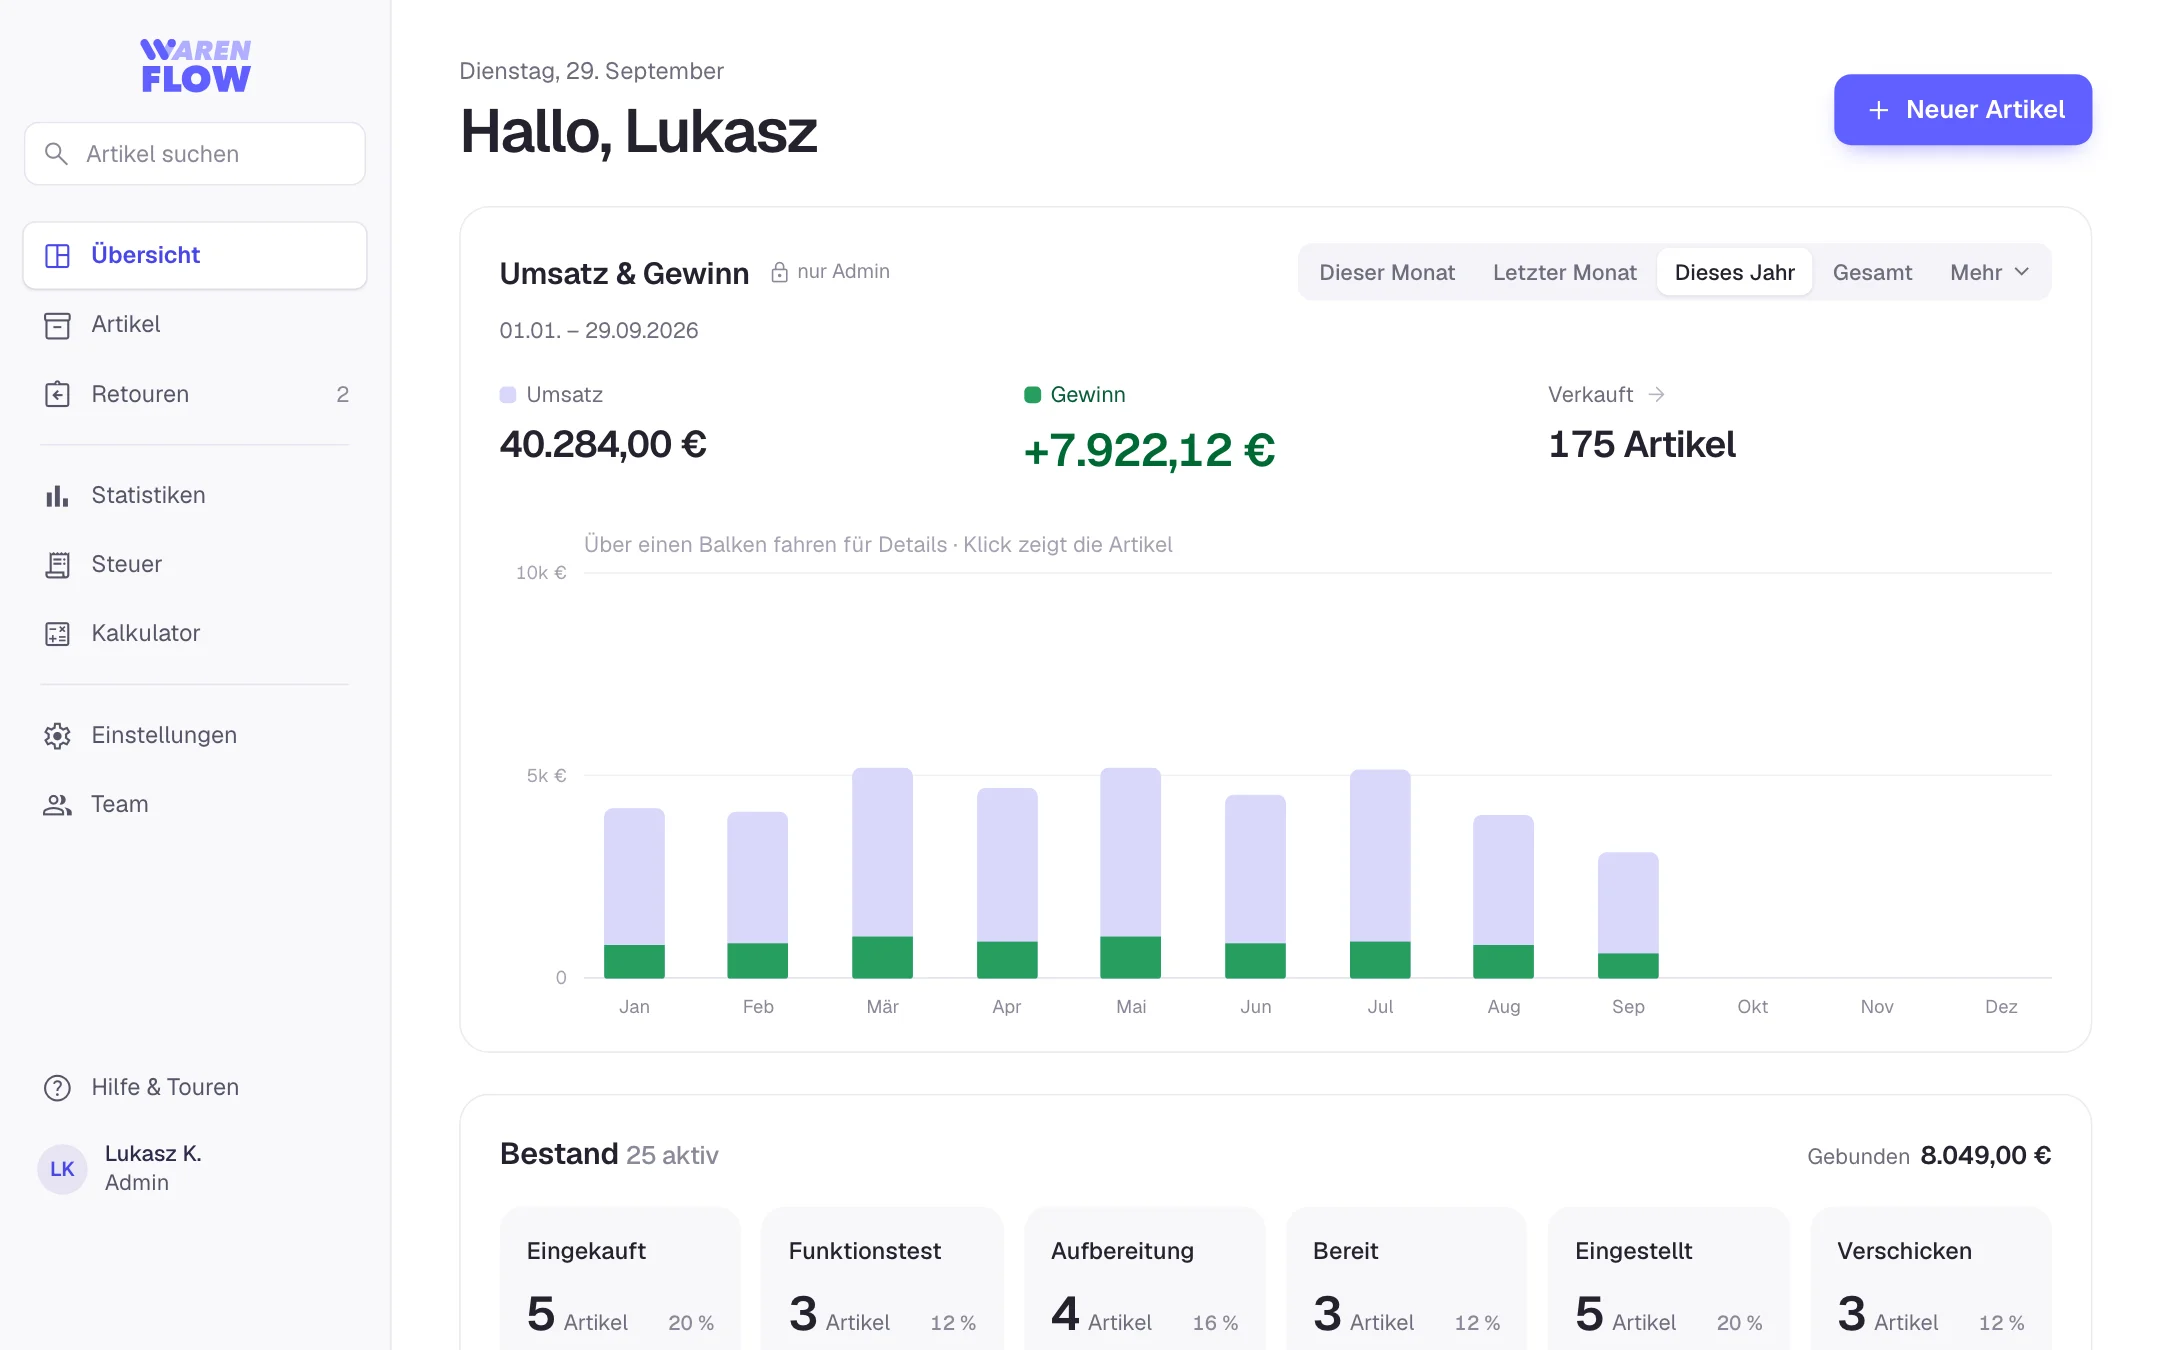Open the Aufbereitung stock card
2160x1350 pixels.
1144,1280
